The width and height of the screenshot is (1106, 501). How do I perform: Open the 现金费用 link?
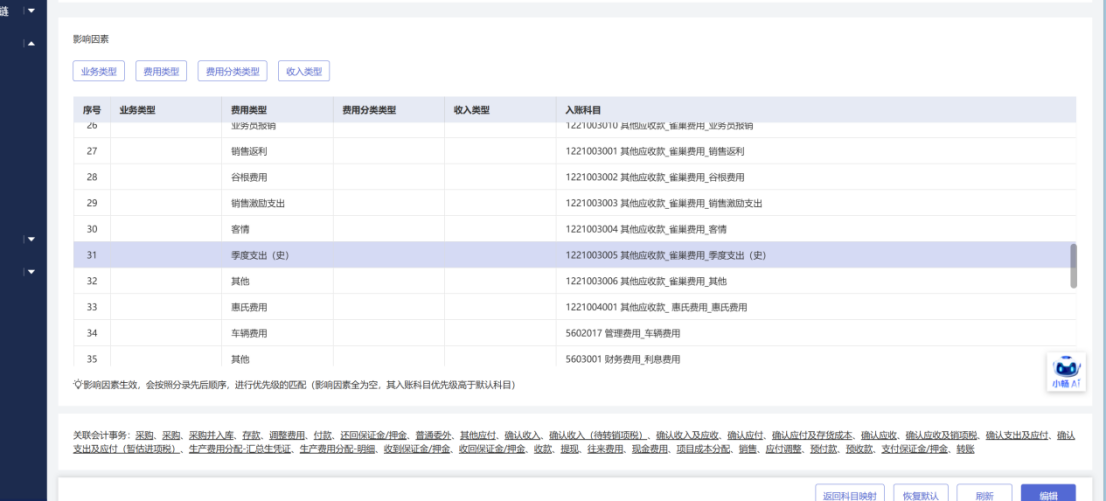click(650, 449)
